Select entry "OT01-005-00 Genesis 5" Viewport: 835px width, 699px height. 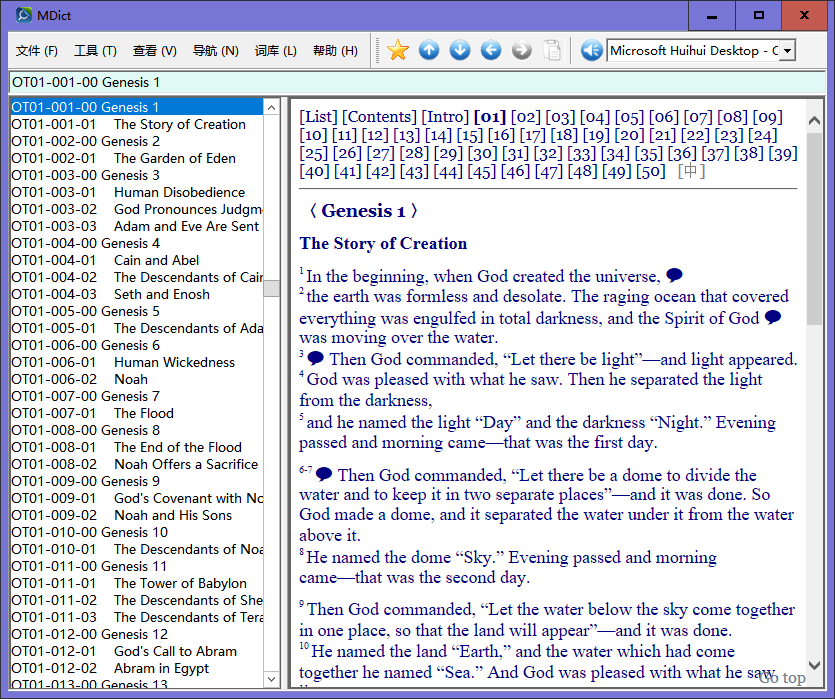(x=137, y=311)
